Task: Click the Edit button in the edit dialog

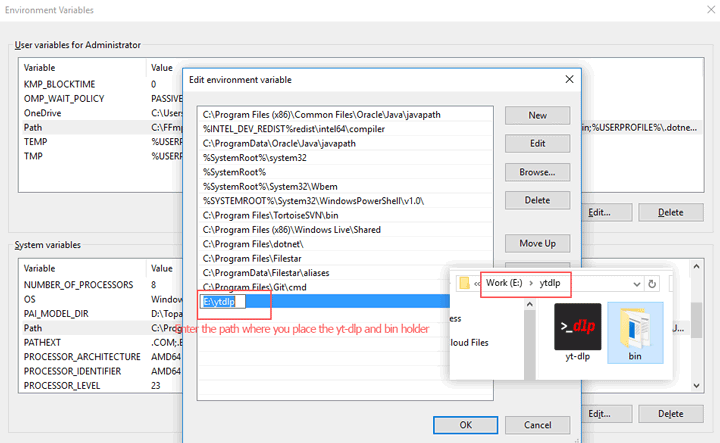Action: [x=537, y=144]
